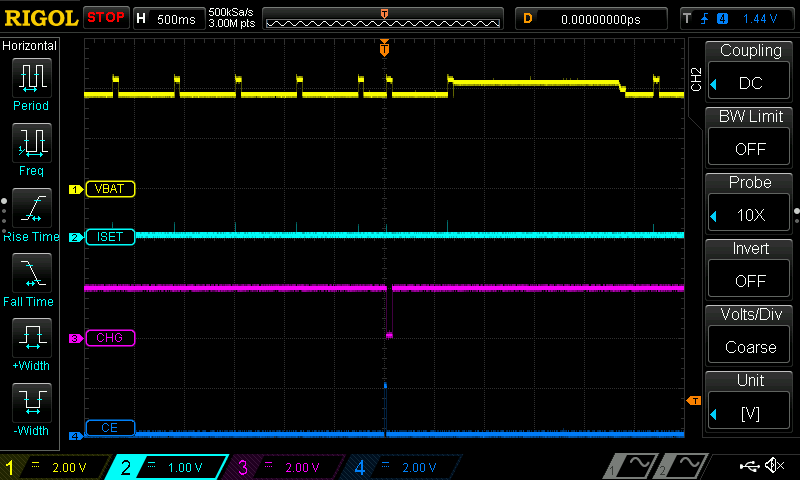Click the USB connection icon
This screenshot has height=480, width=800.
pos(749,466)
